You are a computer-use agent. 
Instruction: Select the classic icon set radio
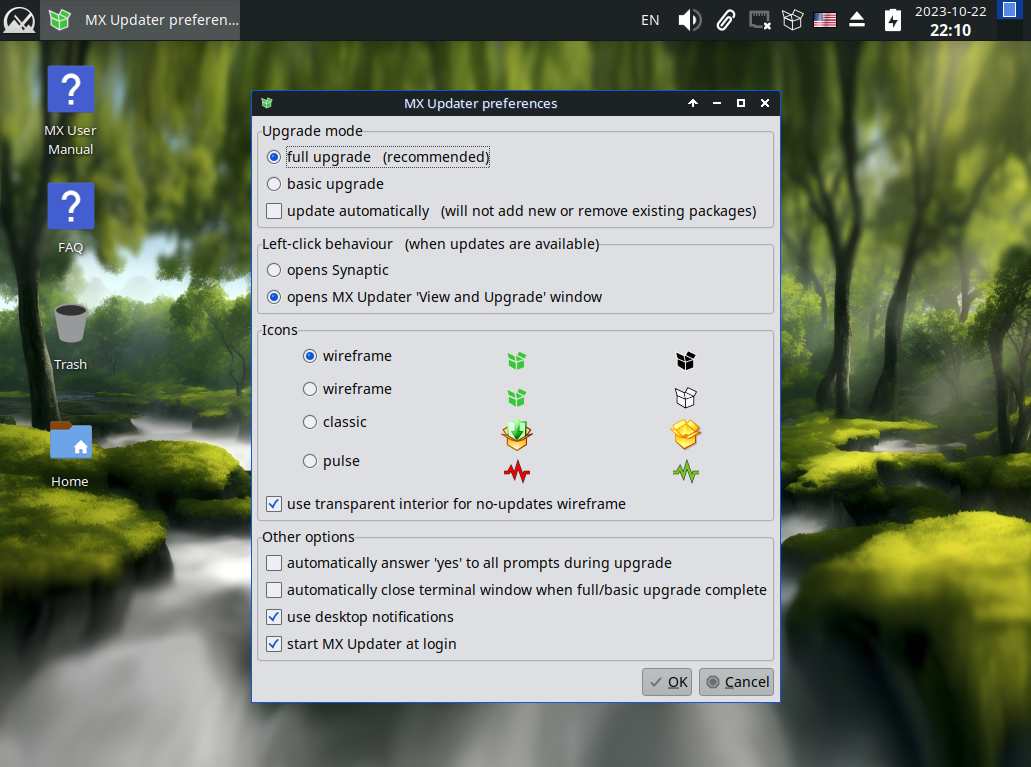(334, 422)
